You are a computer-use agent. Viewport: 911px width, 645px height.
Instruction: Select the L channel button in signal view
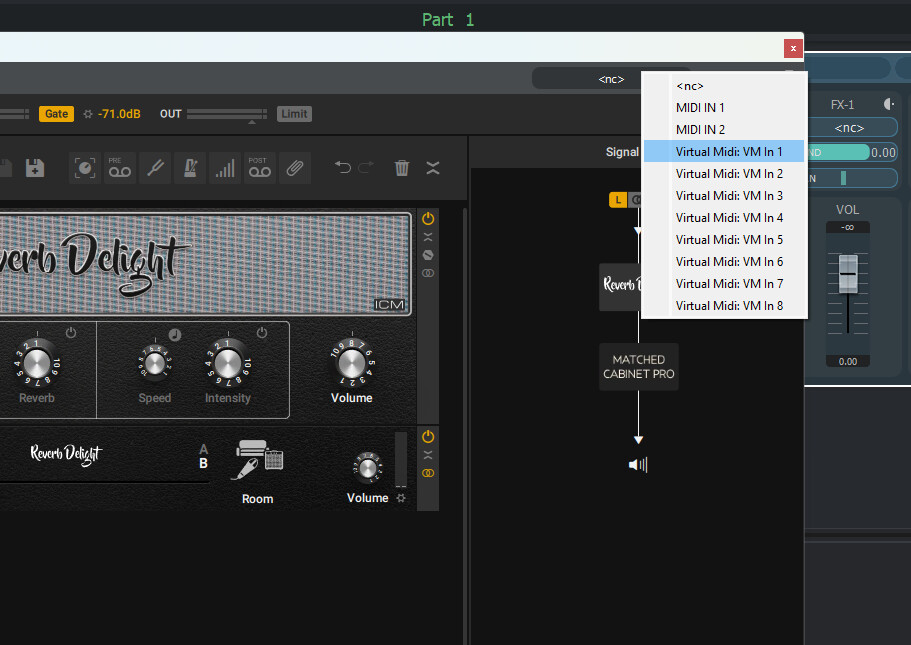618,200
